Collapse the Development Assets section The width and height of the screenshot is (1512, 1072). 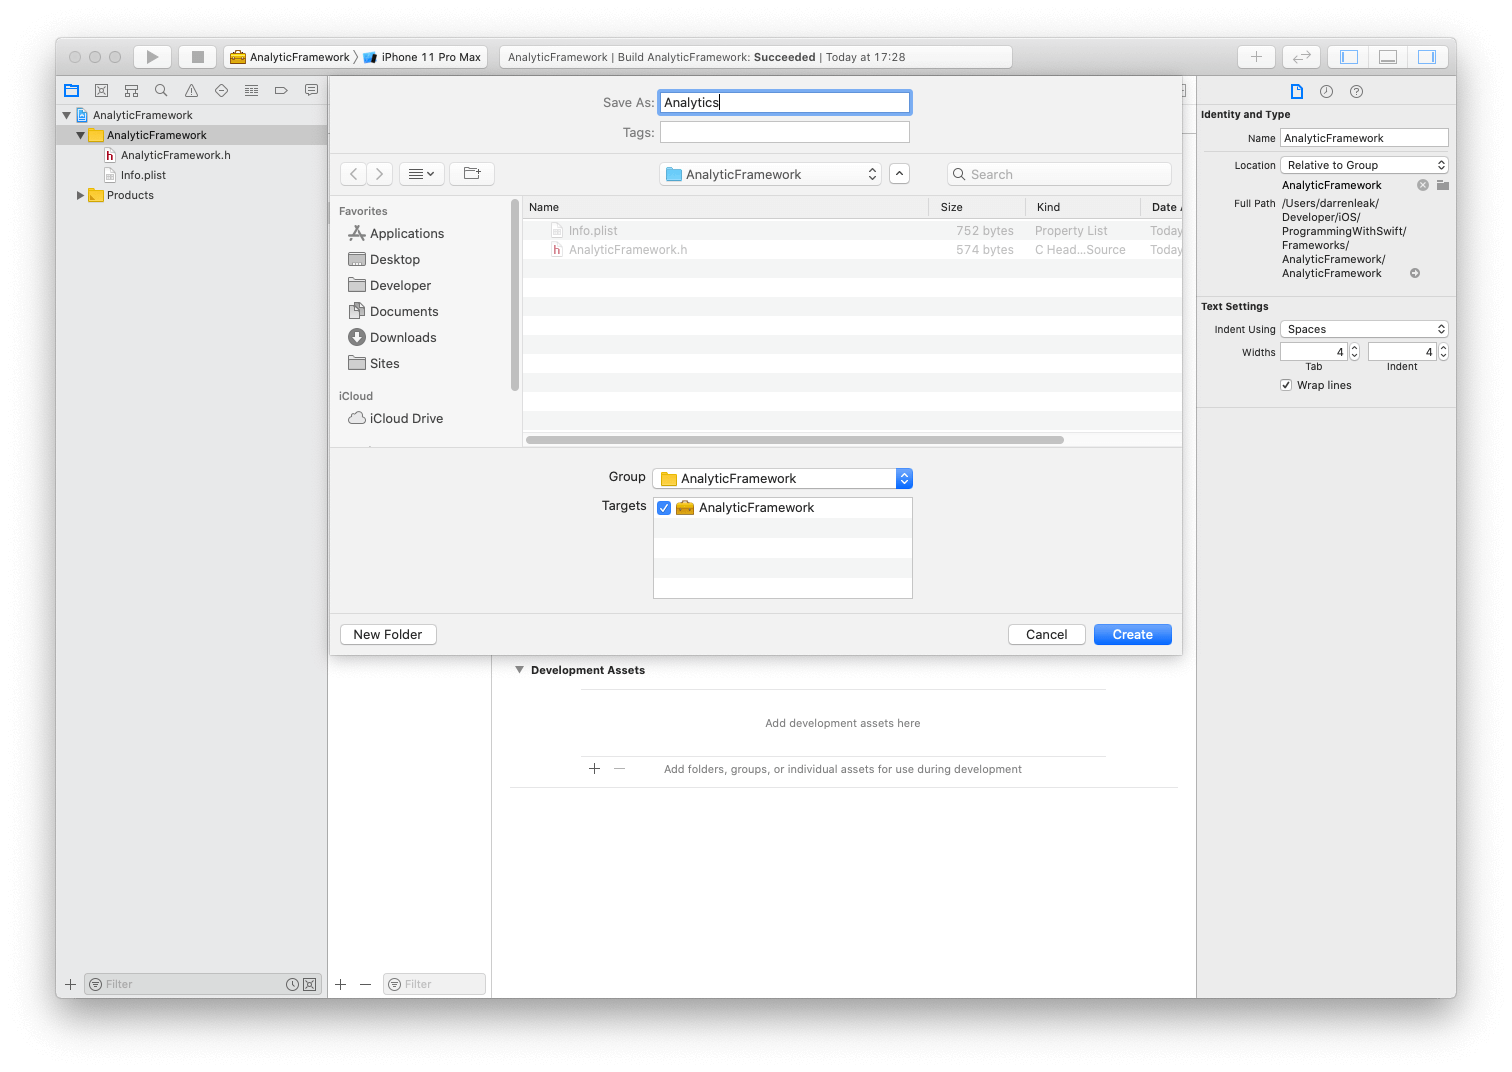click(519, 670)
